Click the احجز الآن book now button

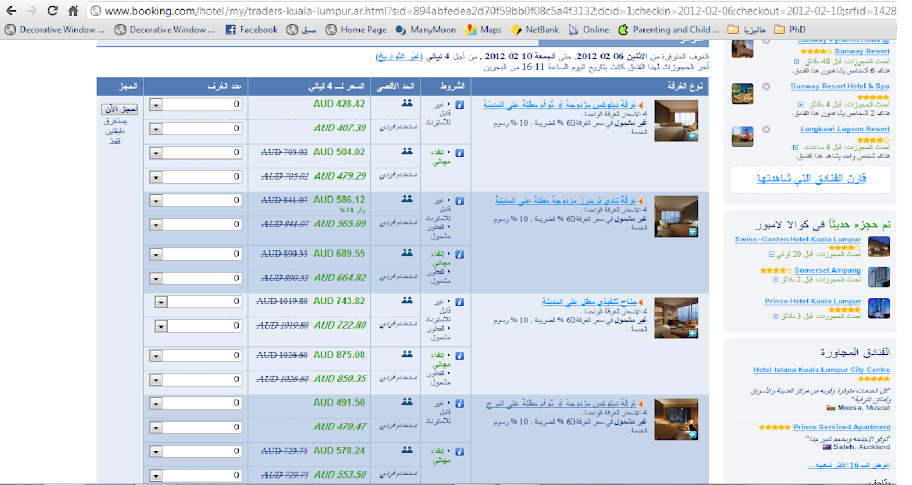coord(119,109)
